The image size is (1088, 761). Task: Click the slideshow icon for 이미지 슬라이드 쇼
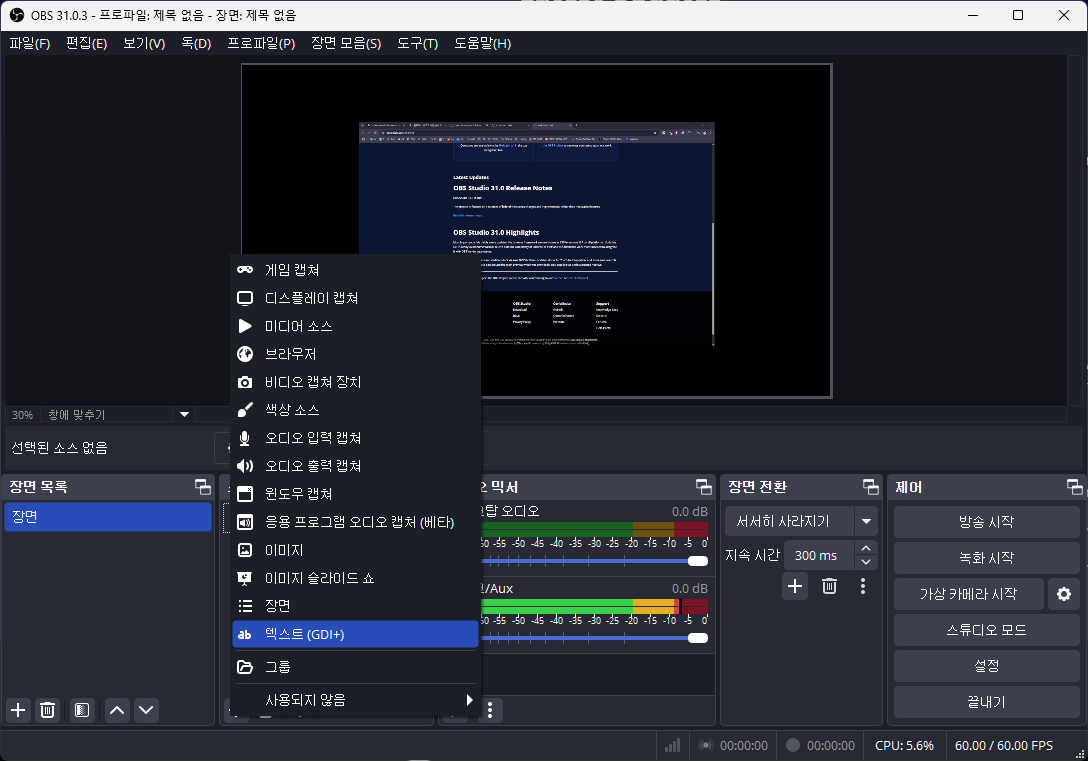(x=245, y=578)
